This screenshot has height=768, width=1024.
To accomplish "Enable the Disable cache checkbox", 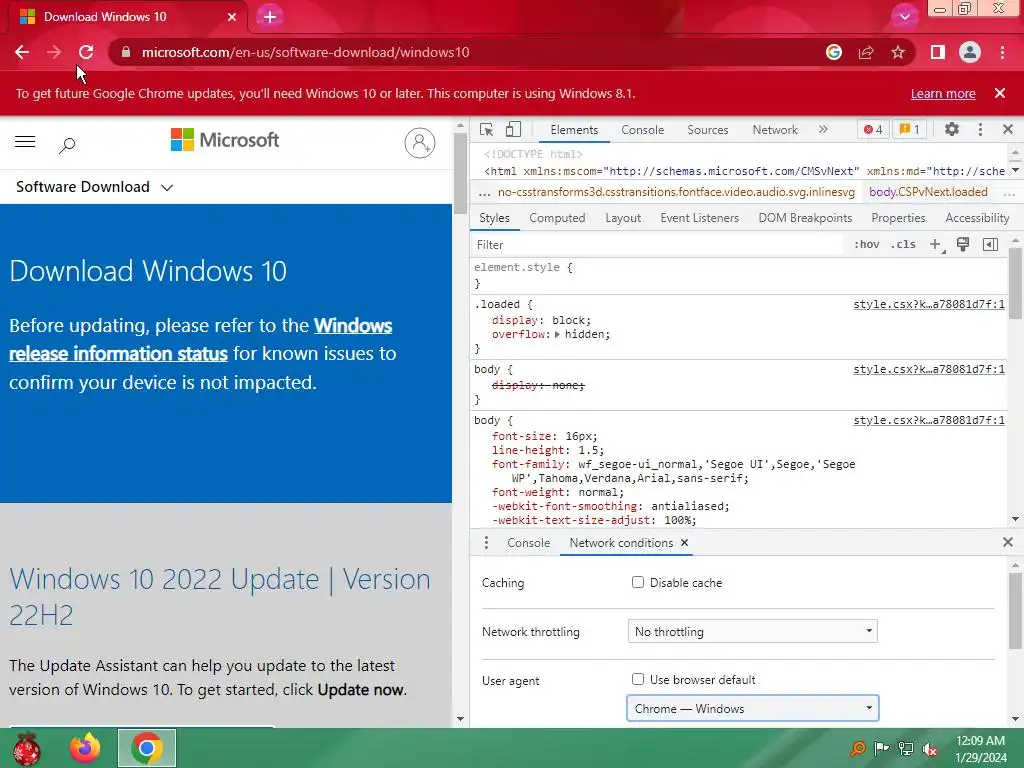I will tap(638, 582).
